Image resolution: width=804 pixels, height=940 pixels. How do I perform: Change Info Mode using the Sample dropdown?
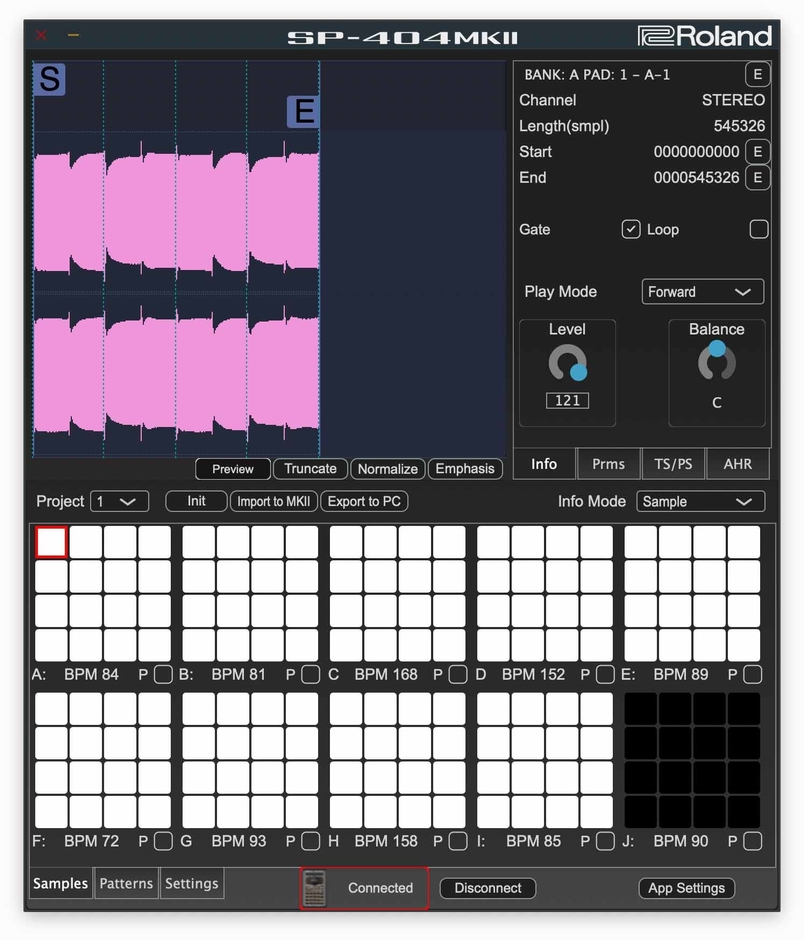click(700, 501)
